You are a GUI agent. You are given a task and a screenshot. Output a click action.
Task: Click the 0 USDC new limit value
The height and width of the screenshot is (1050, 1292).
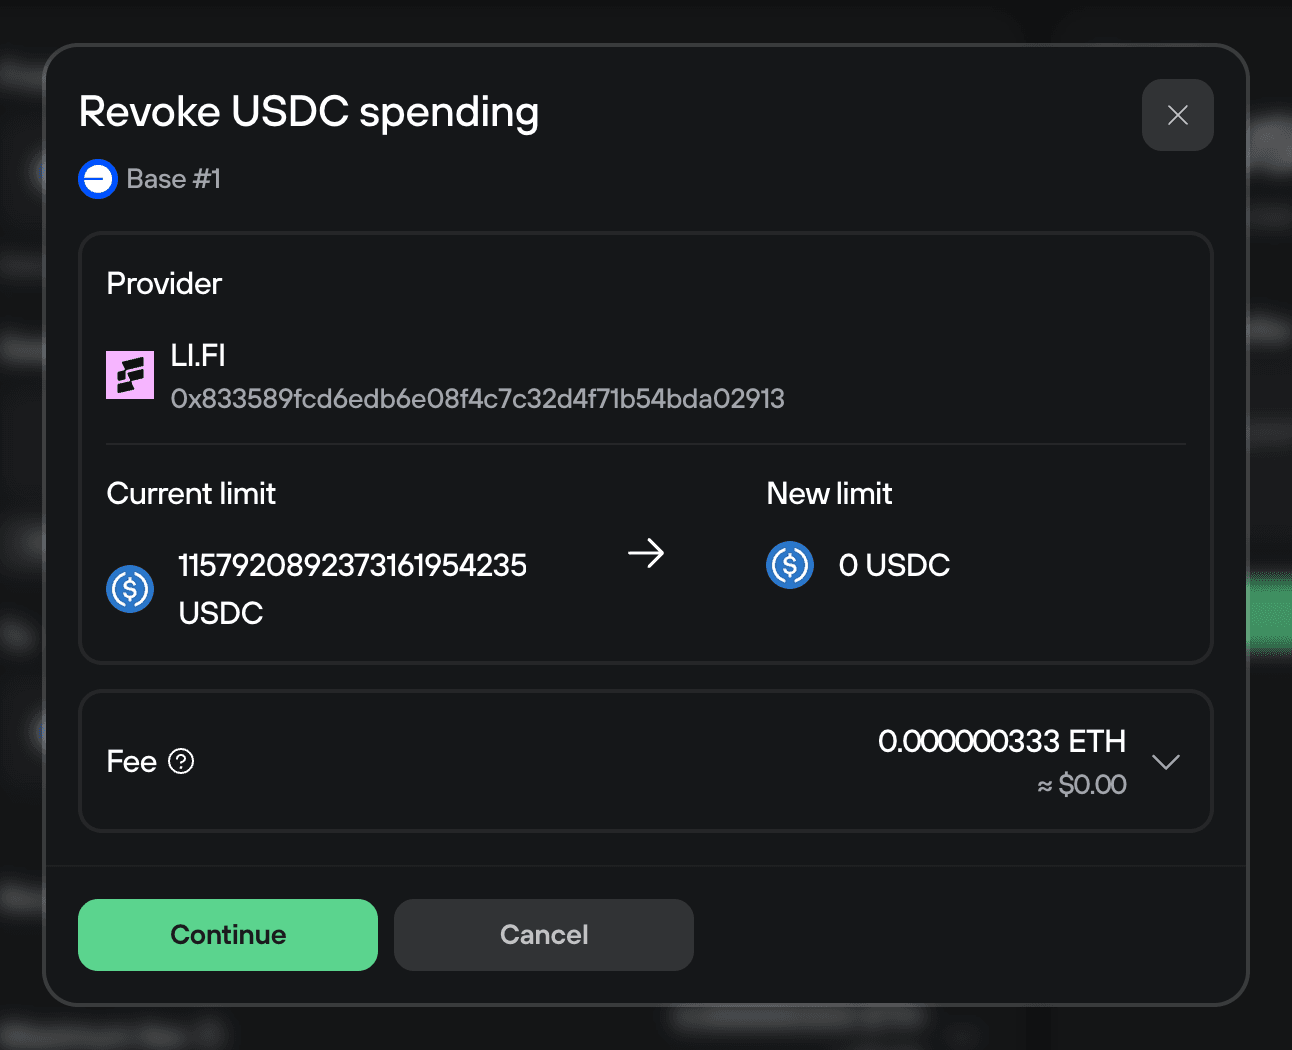click(x=893, y=565)
